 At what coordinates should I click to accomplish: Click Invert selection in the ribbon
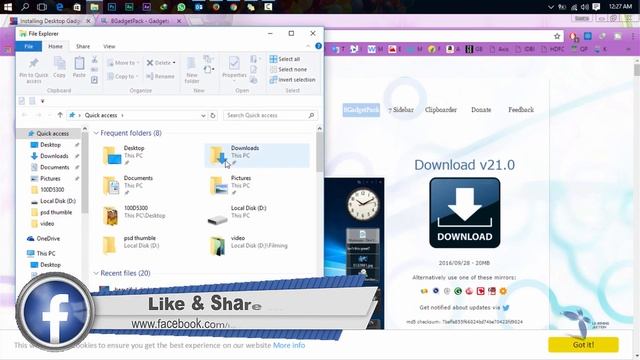[293, 80]
